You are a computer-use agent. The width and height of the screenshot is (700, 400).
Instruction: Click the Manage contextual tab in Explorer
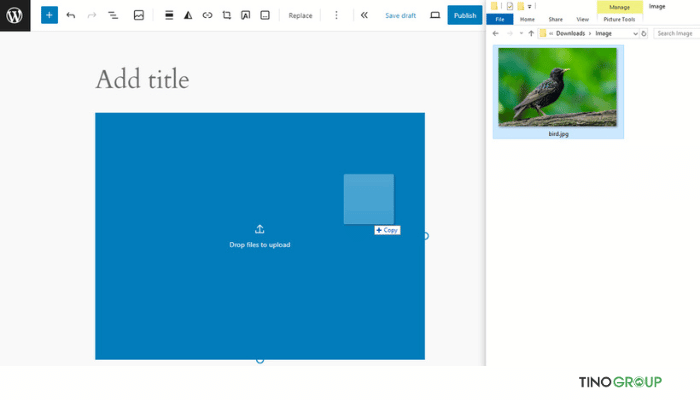619,7
